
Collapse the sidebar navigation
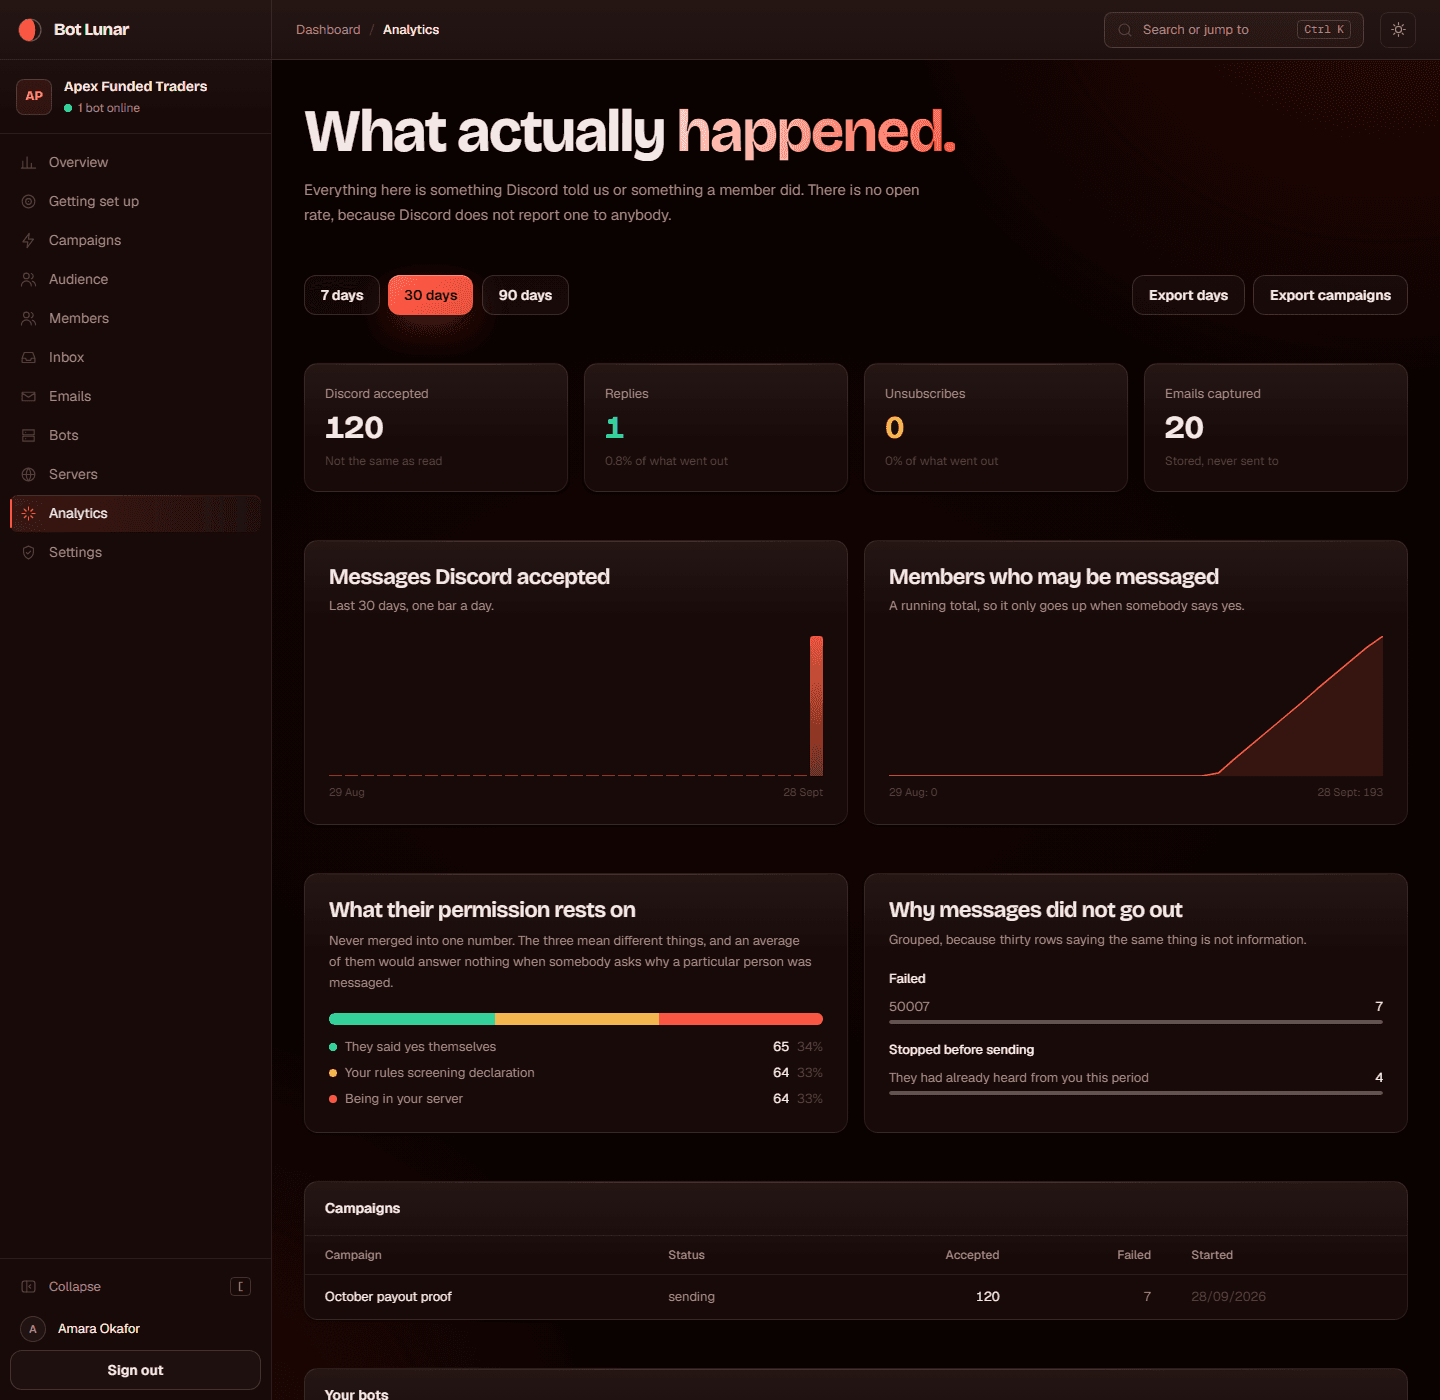click(x=135, y=1287)
